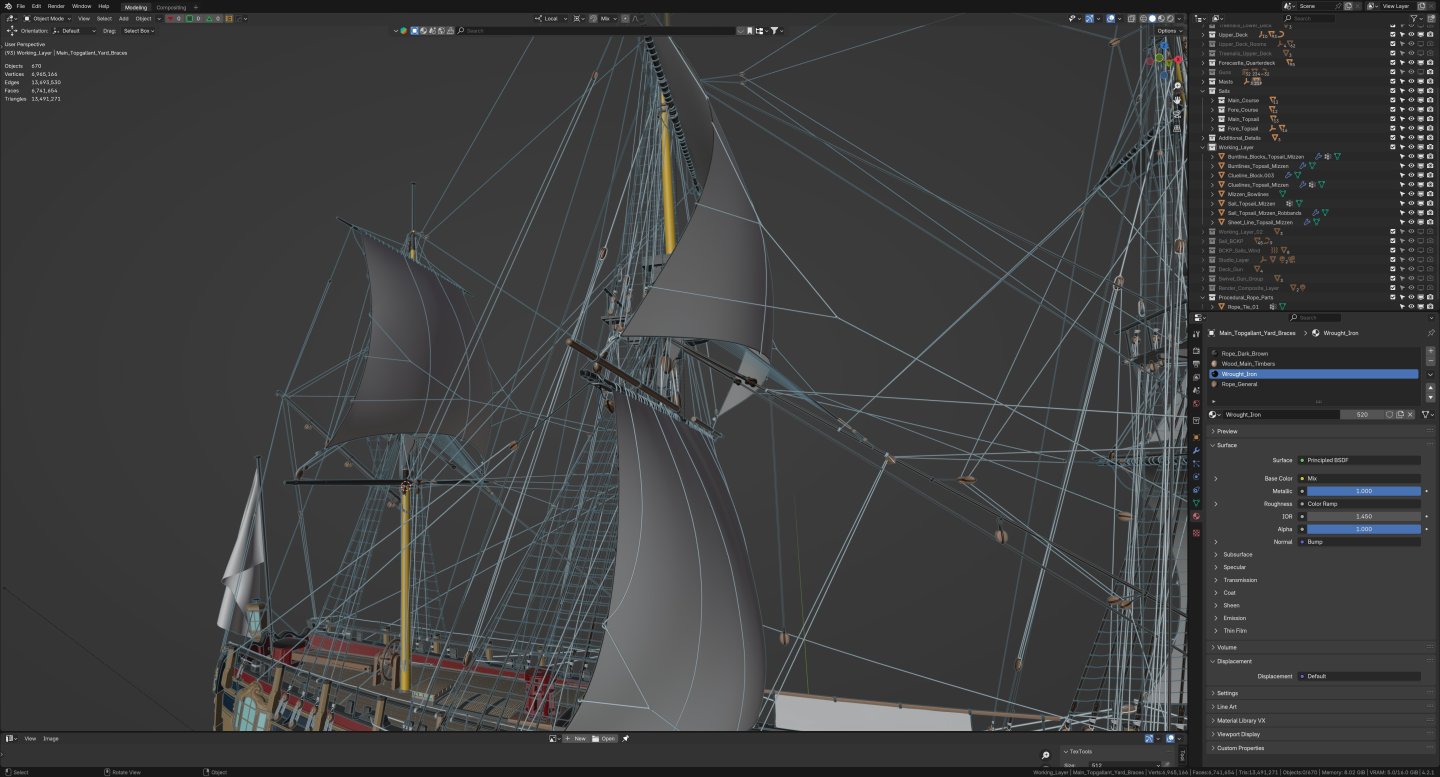The height and width of the screenshot is (777, 1440).
Task: Open the Window menu
Action: pos(81,6)
